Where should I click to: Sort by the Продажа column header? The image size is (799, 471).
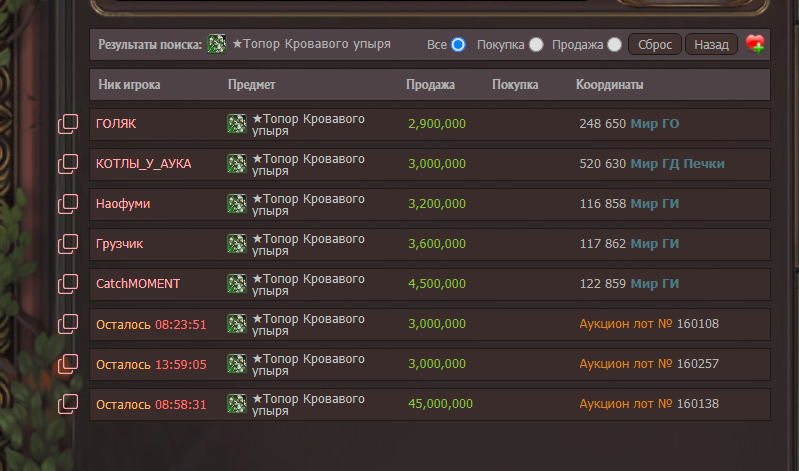pyautogui.click(x=430, y=85)
